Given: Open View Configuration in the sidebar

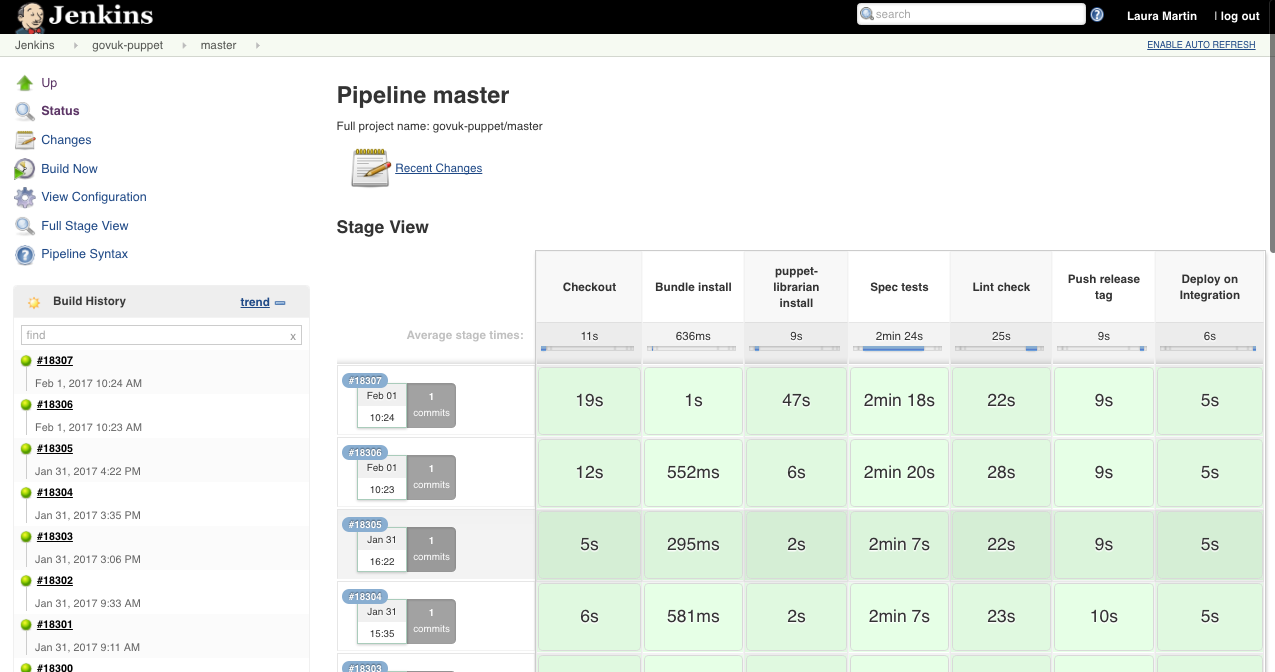Looking at the screenshot, I should [x=94, y=197].
